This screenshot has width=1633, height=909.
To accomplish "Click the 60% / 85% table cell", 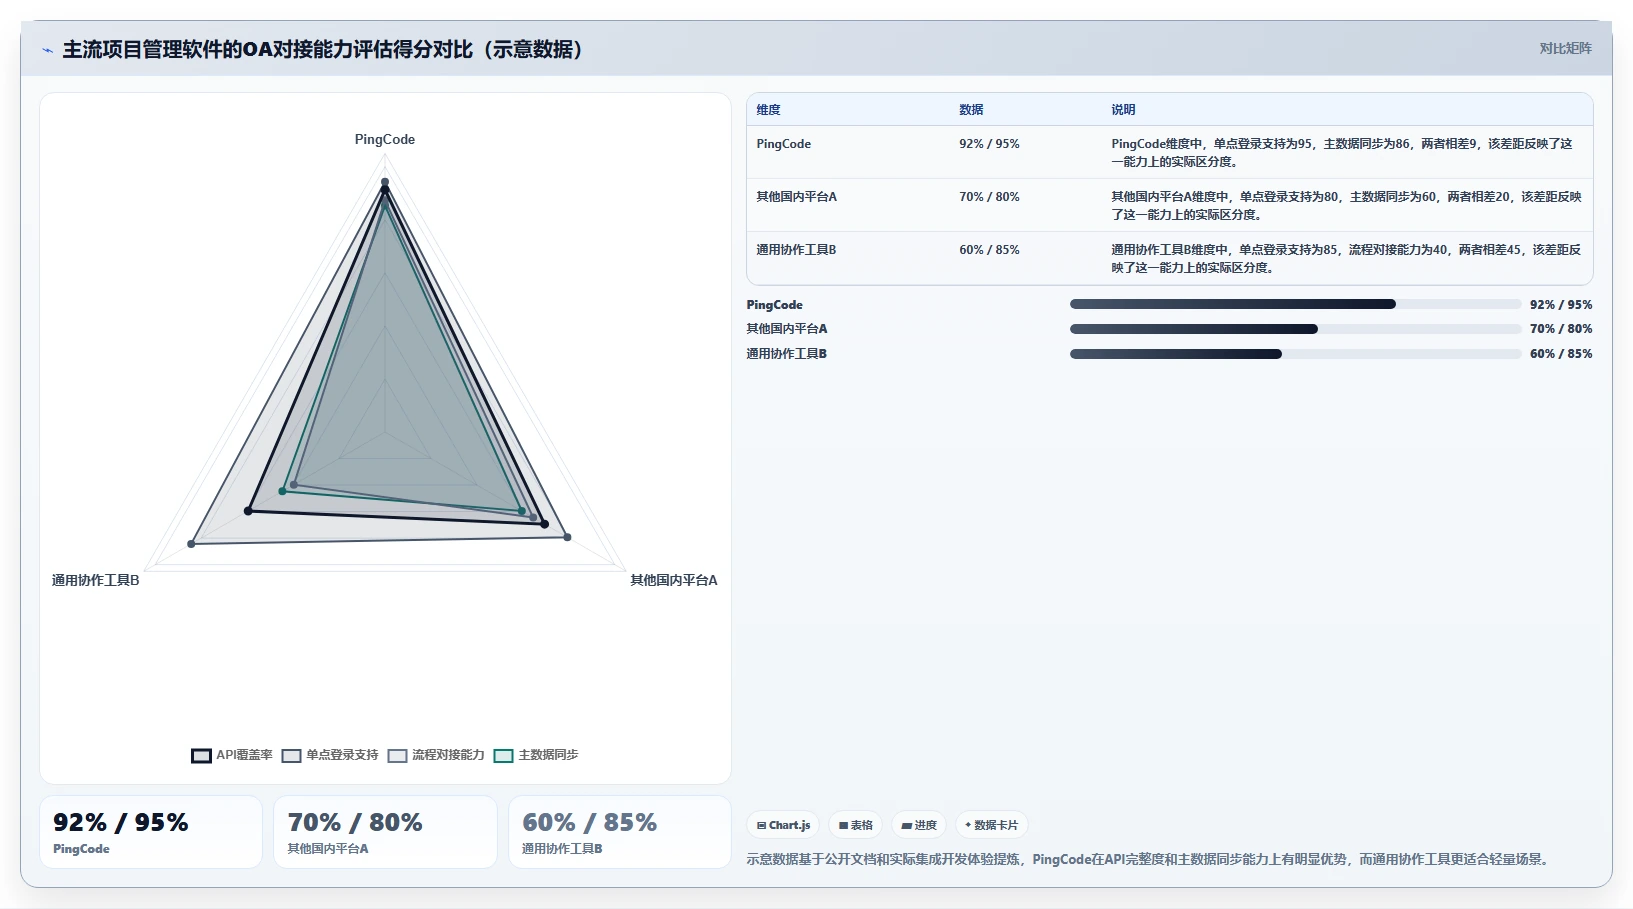I will coord(989,250).
